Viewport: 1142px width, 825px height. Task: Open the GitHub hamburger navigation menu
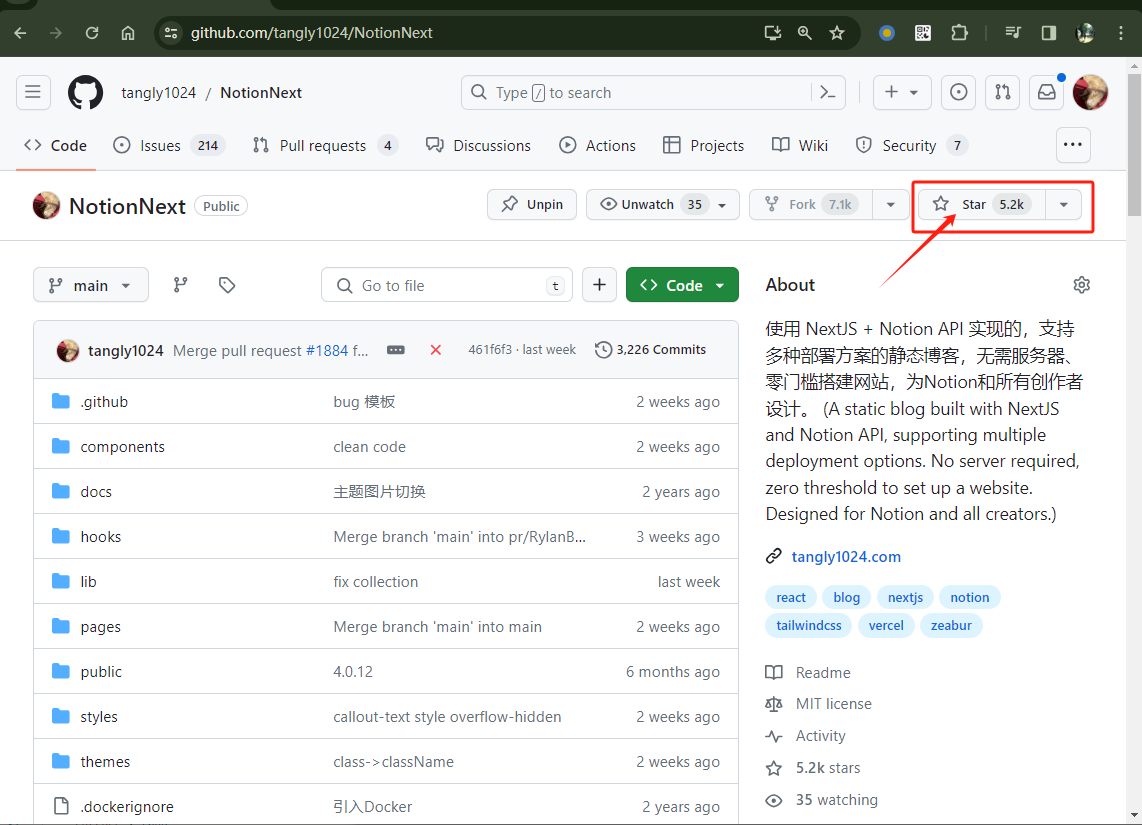pos(34,92)
